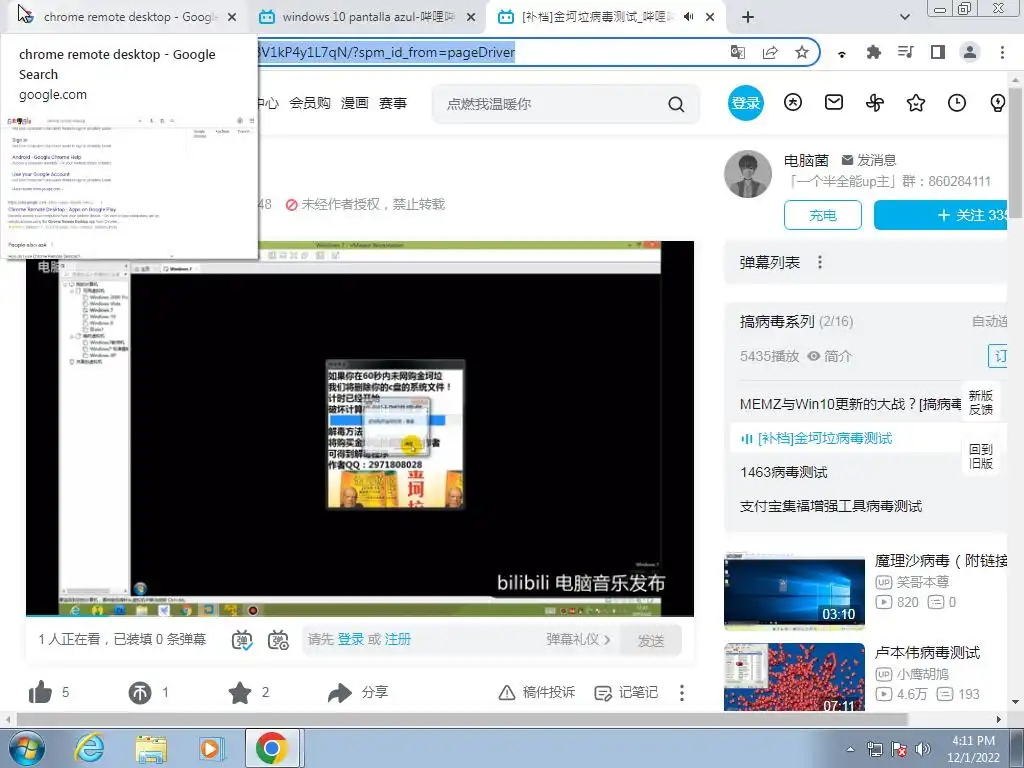Open a new browser tab
The height and width of the screenshot is (768, 1024).
point(748,18)
